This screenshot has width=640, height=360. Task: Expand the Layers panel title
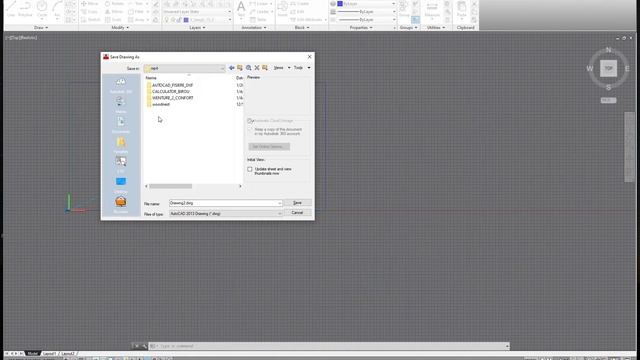pyautogui.click(x=198, y=27)
